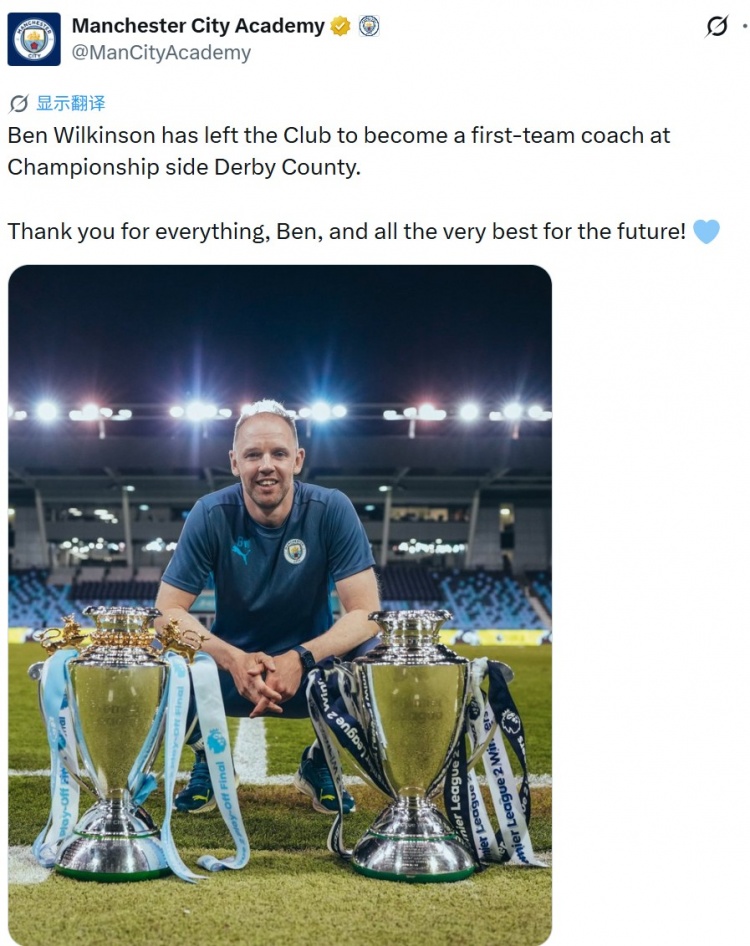Click the 'Derby County' text in the tweet

coord(287,167)
